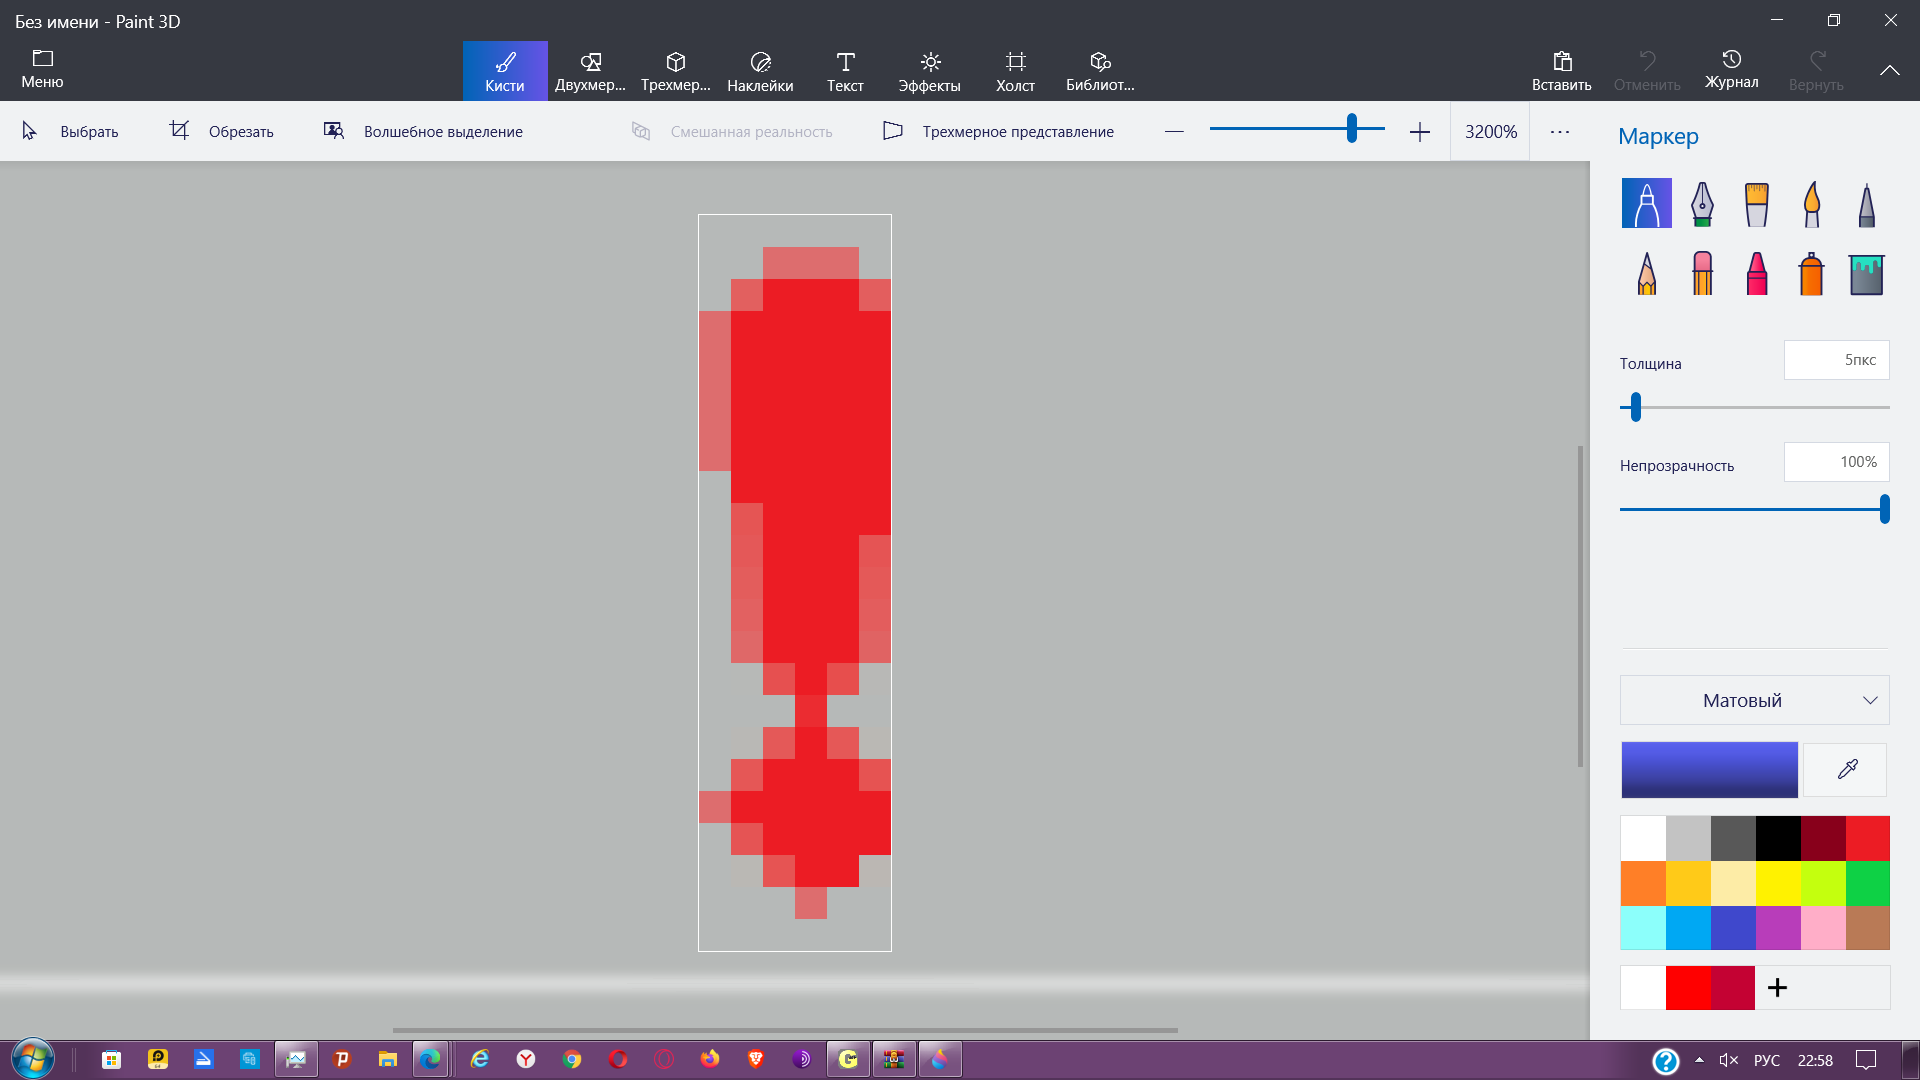Select the Watercolor brush tool
The width and height of the screenshot is (1920, 1080).
pyautogui.click(x=1812, y=203)
